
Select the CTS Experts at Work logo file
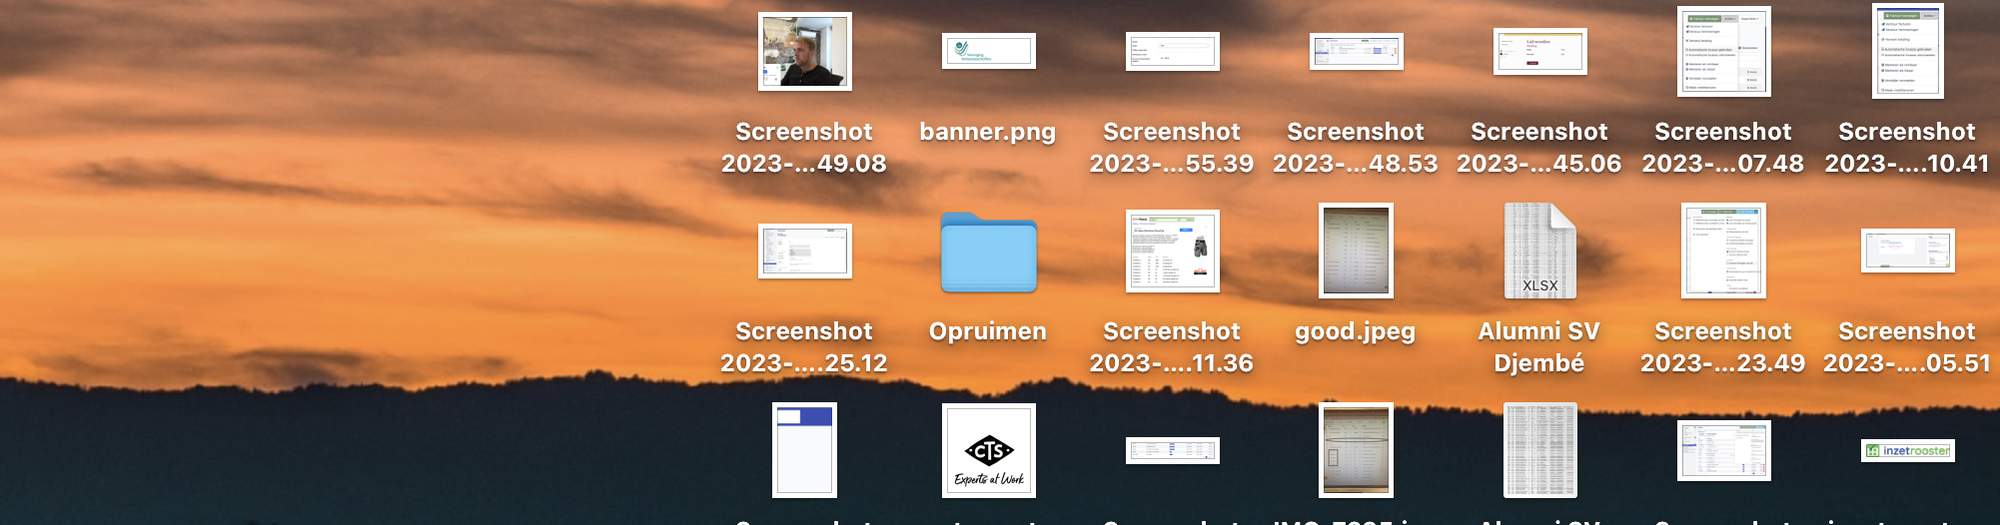pos(988,450)
